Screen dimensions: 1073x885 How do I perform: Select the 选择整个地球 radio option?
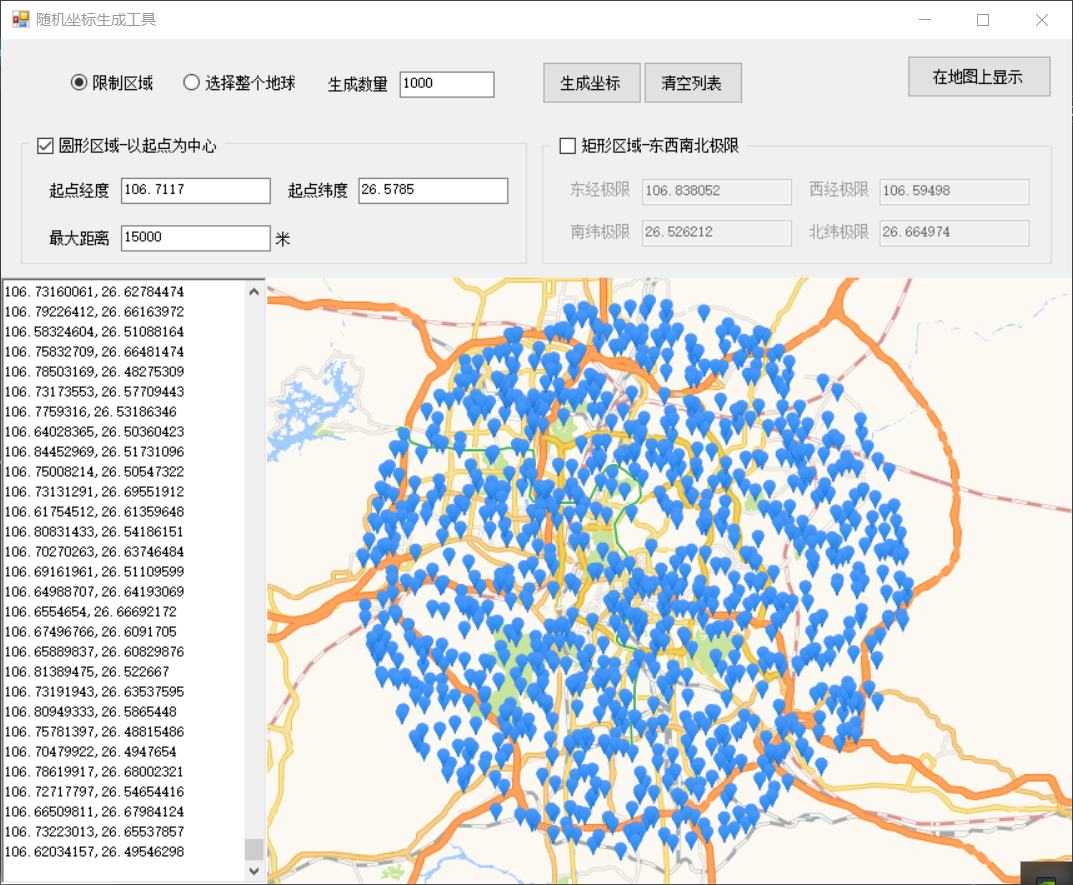coord(192,83)
